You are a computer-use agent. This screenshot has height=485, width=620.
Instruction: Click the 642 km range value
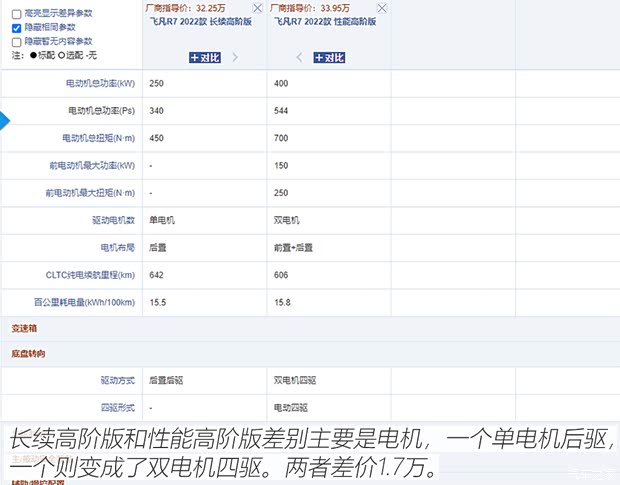(x=157, y=275)
